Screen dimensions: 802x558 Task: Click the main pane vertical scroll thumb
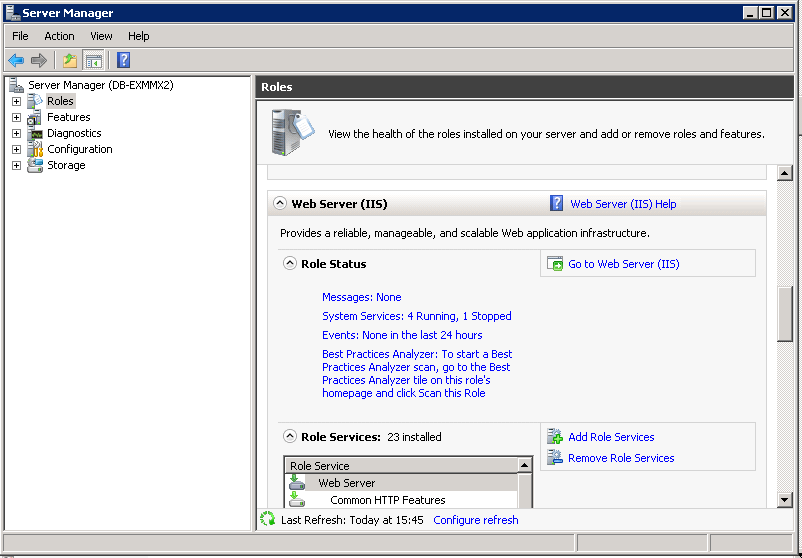pos(785,314)
